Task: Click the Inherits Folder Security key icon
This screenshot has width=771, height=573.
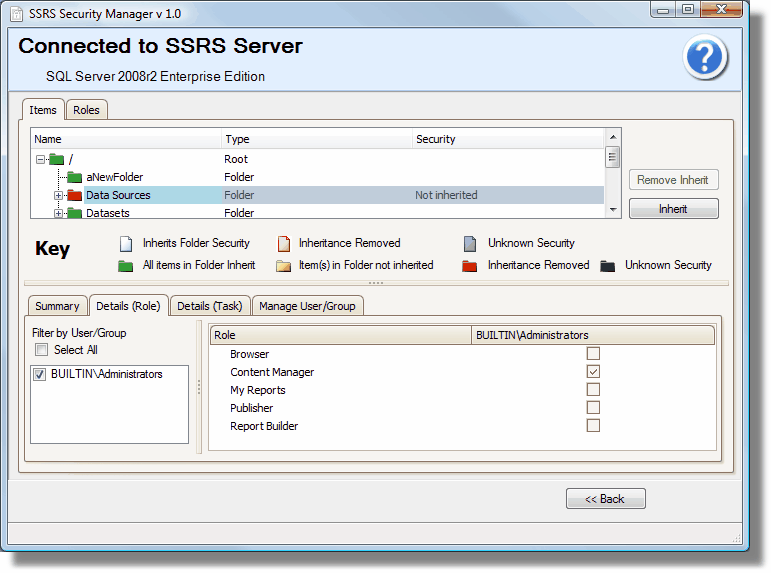Action: tap(126, 243)
